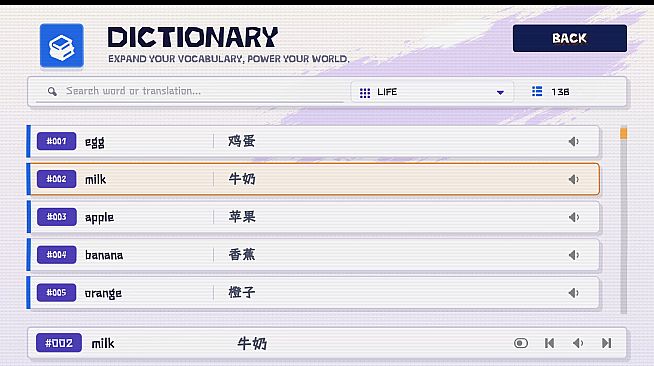Play audio in bottom detail bar

tap(578, 343)
